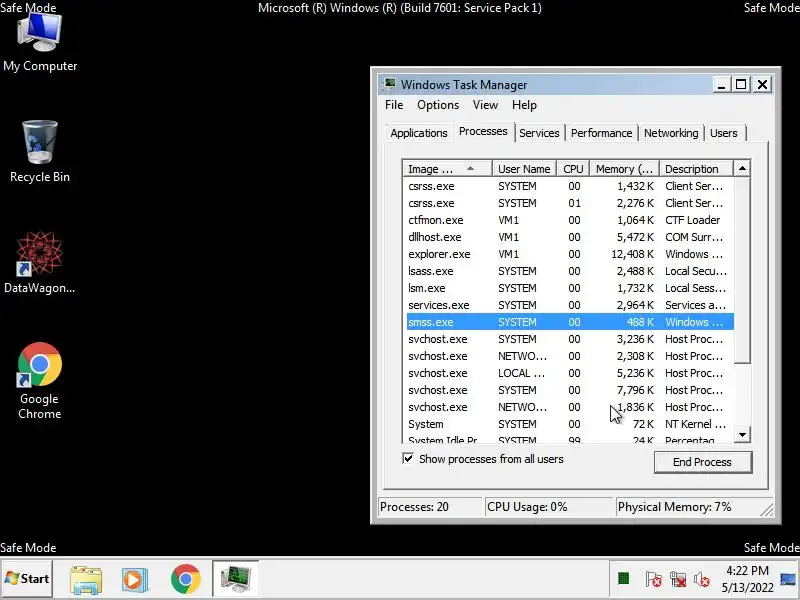Sort by the User Name column header
Screen dimensions: 800x600
pos(524,169)
